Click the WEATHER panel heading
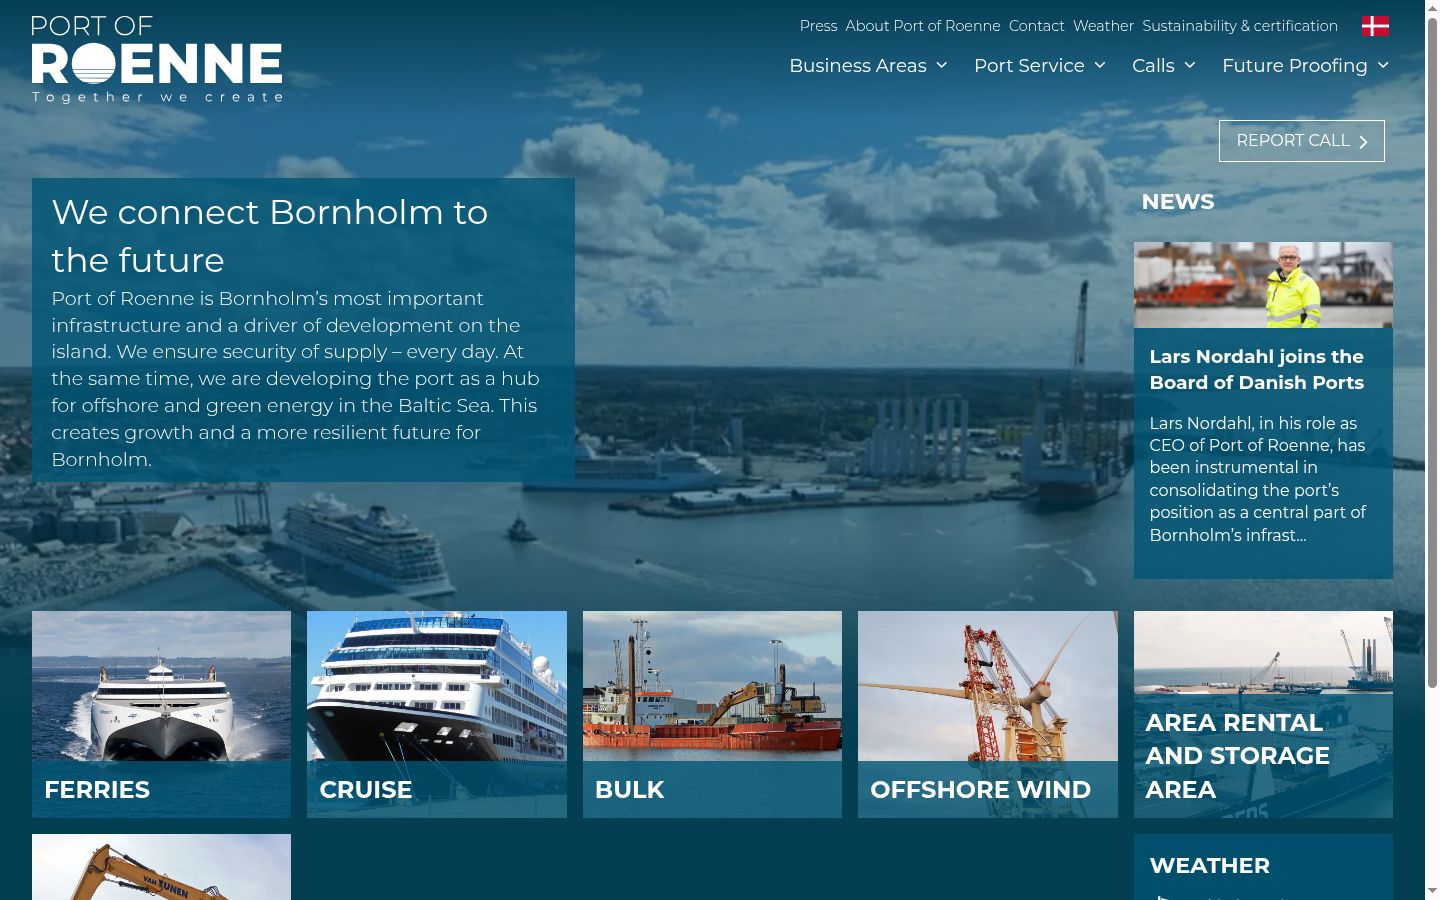The width and height of the screenshot is (1440, 900). (1210, 866)
